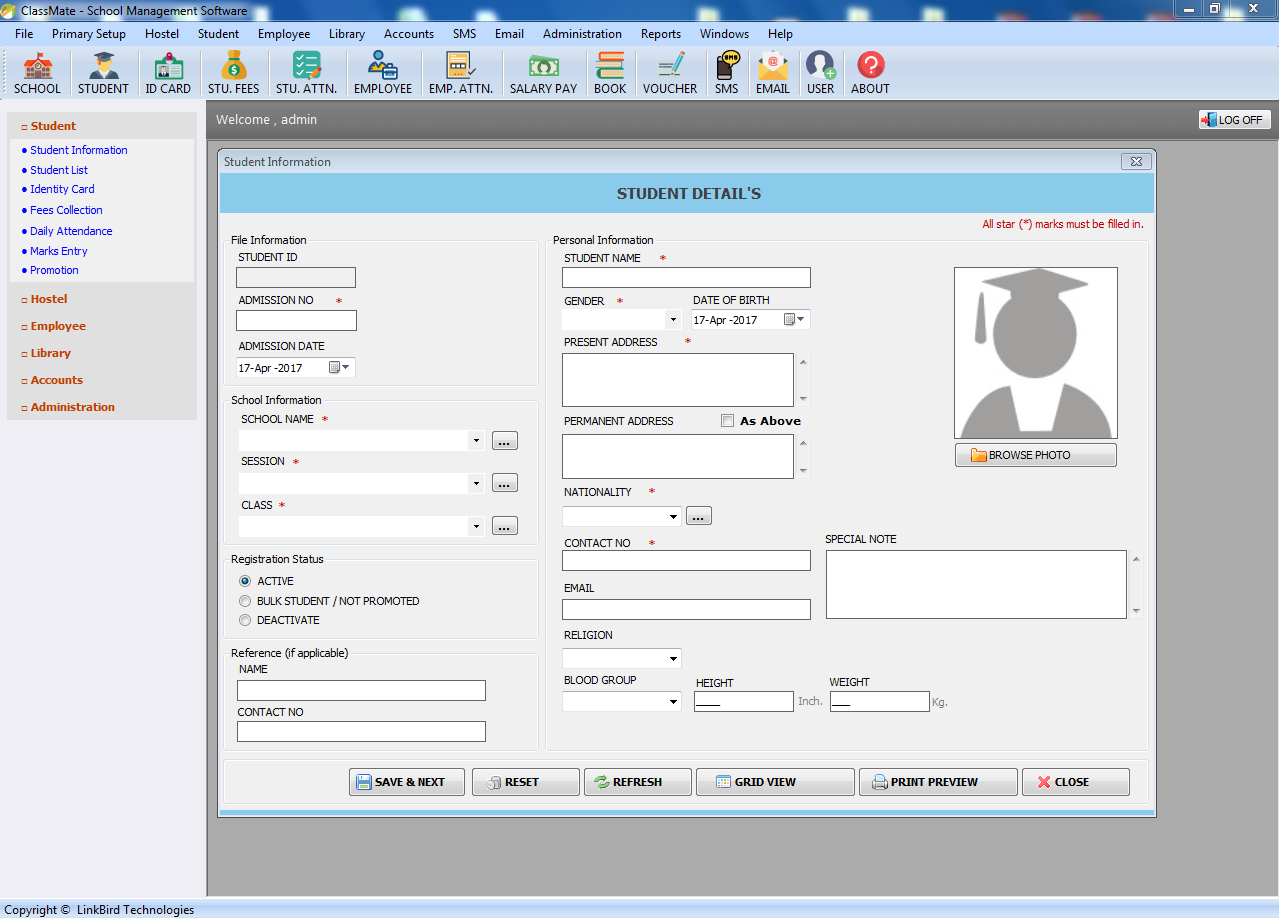Select the ACTIVE registration status
Viewport: 1279px width, 918px height.
(245, 581)
